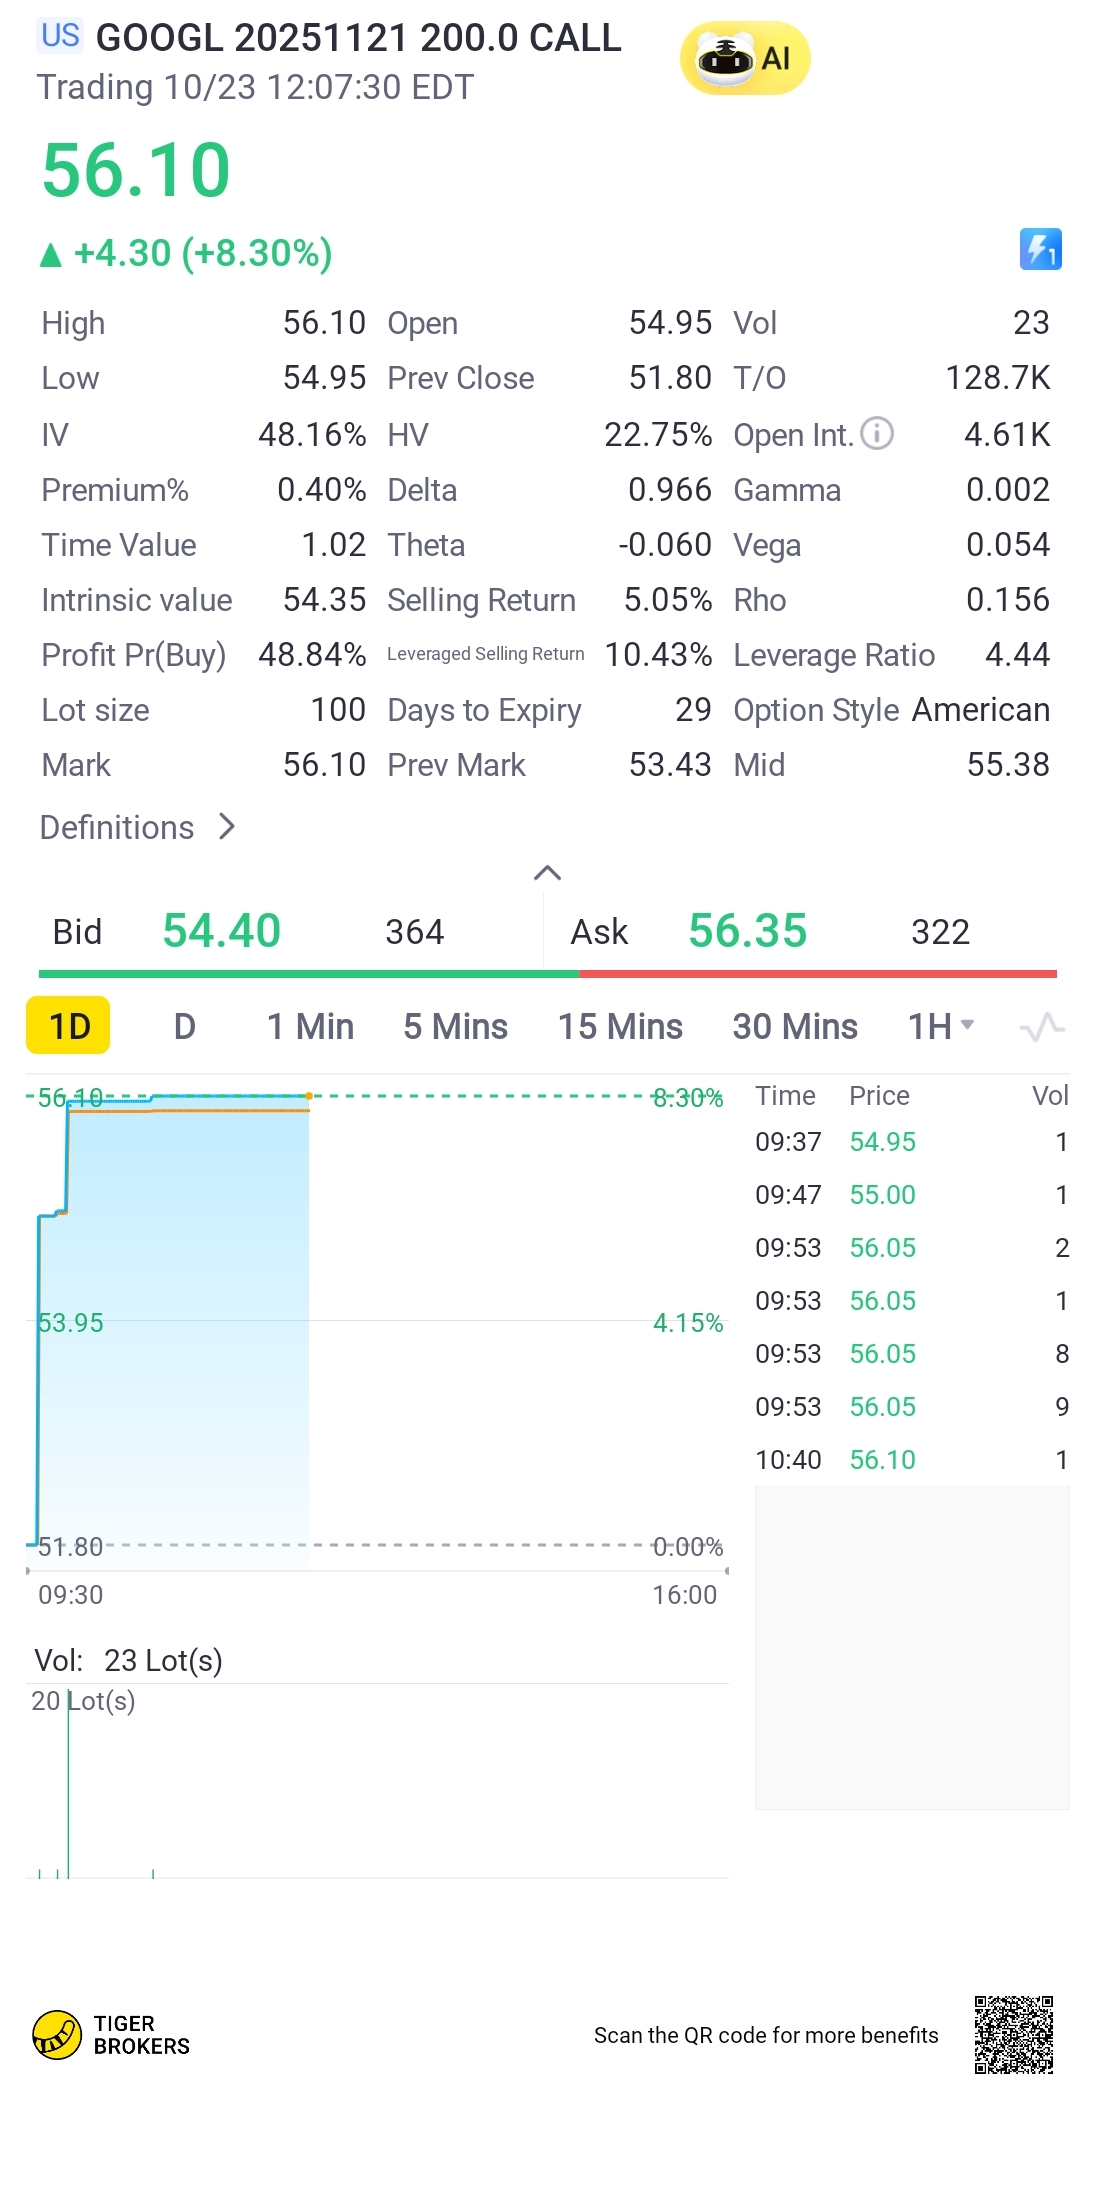Tap the Ask price 56.35
1096x2186 pixels.
click(x=747, y=931)
